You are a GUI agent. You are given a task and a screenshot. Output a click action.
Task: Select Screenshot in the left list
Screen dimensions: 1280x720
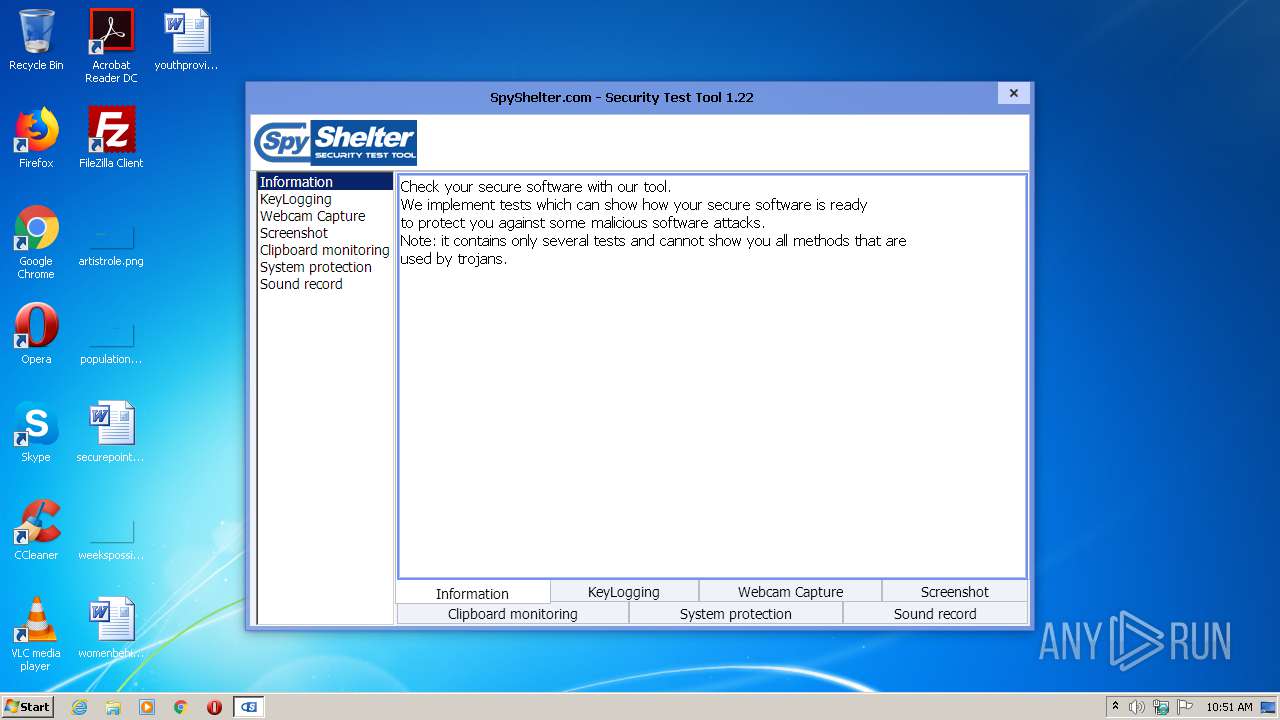pos(325,233)
